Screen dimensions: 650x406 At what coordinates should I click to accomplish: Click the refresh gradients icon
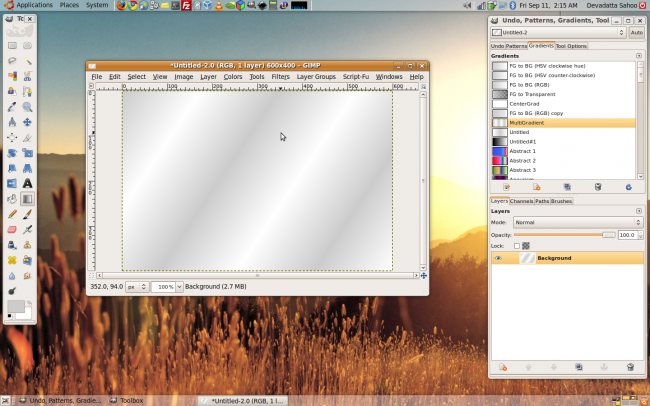click(628, 187)
